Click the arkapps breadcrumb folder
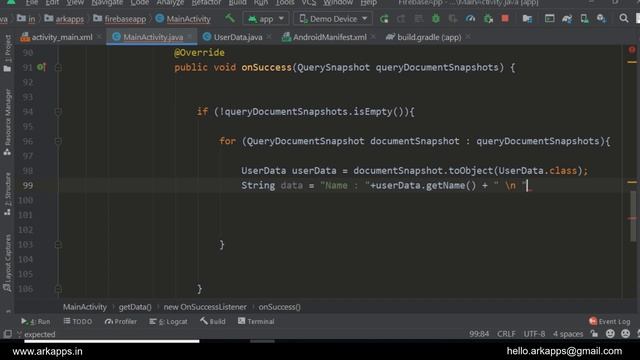 click(x=64, y=19)
